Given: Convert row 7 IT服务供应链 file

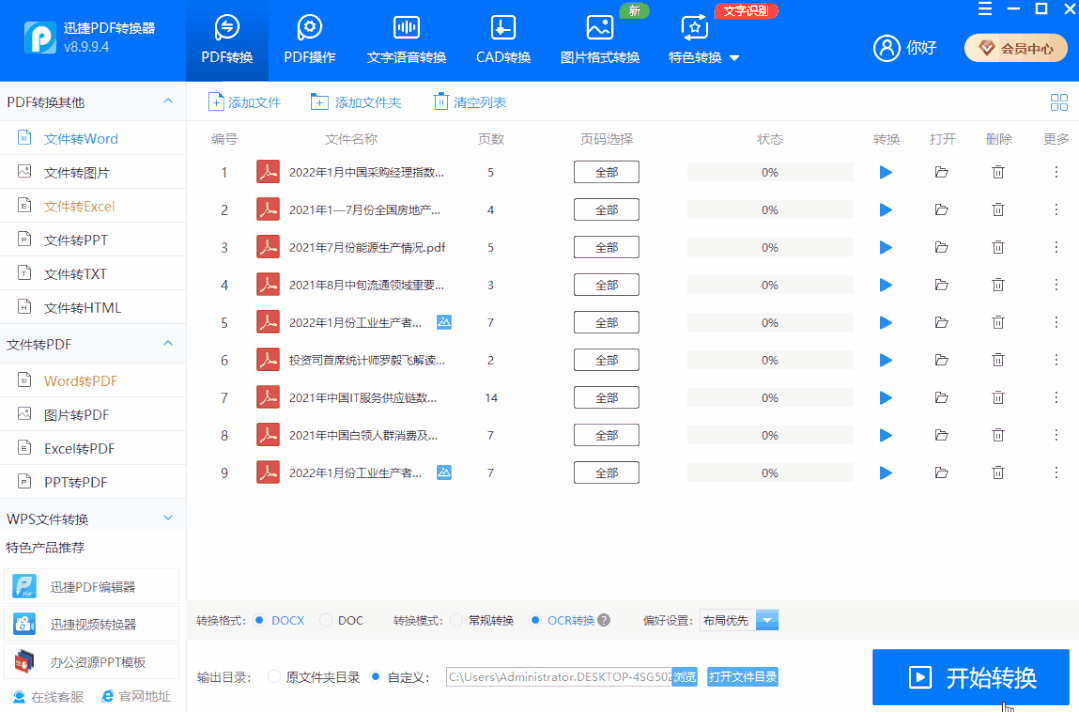Looking at the screenshot, I should click(886, 398).
